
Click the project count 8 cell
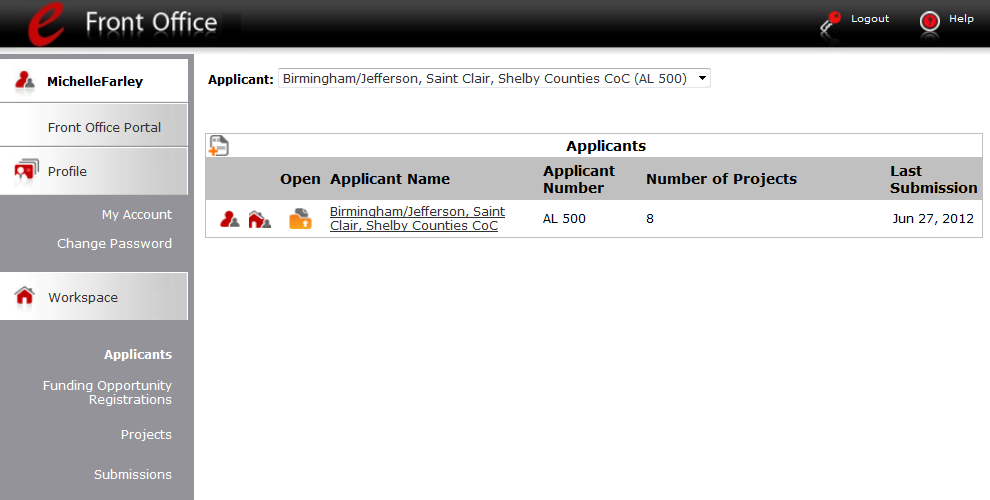click(x=650, y=219)
